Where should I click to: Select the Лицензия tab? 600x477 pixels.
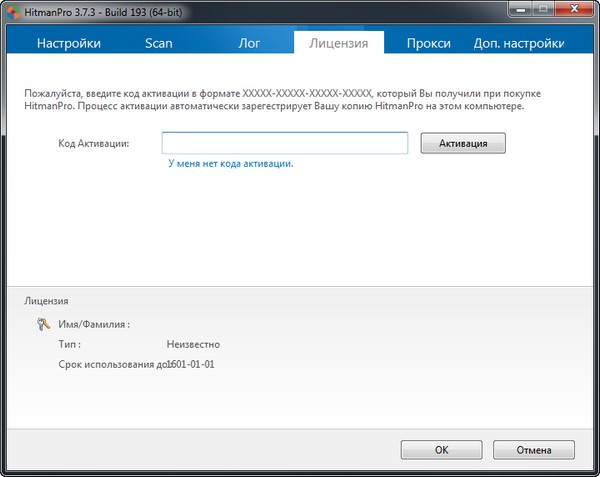pyautogui.click(x=339, y=43)
